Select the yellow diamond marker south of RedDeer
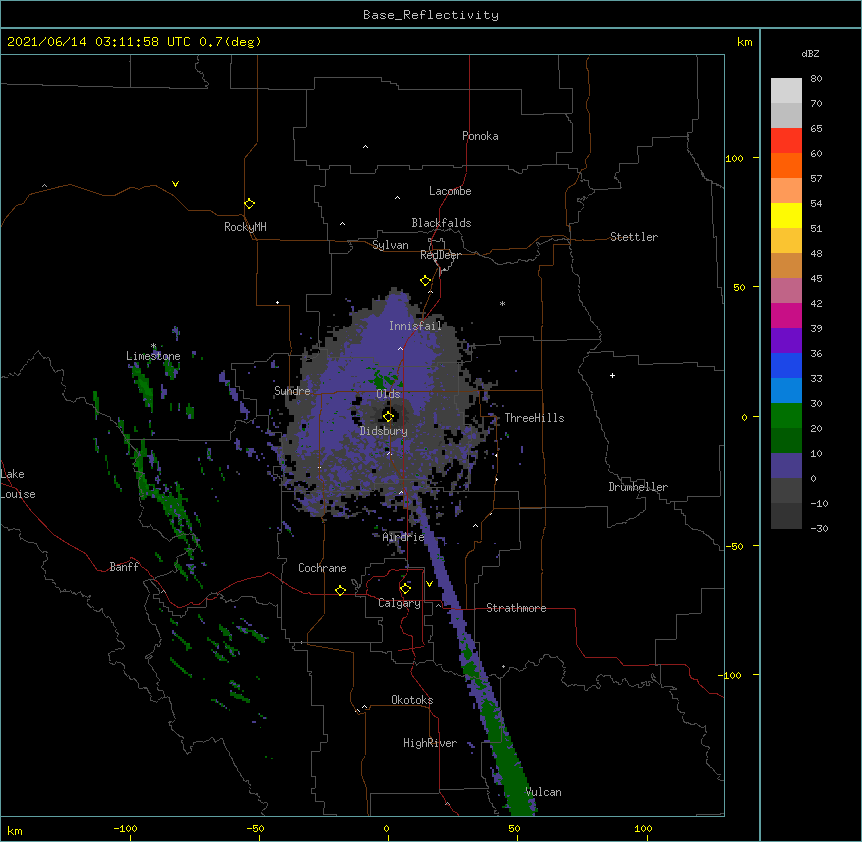 [x=425, y=281]
